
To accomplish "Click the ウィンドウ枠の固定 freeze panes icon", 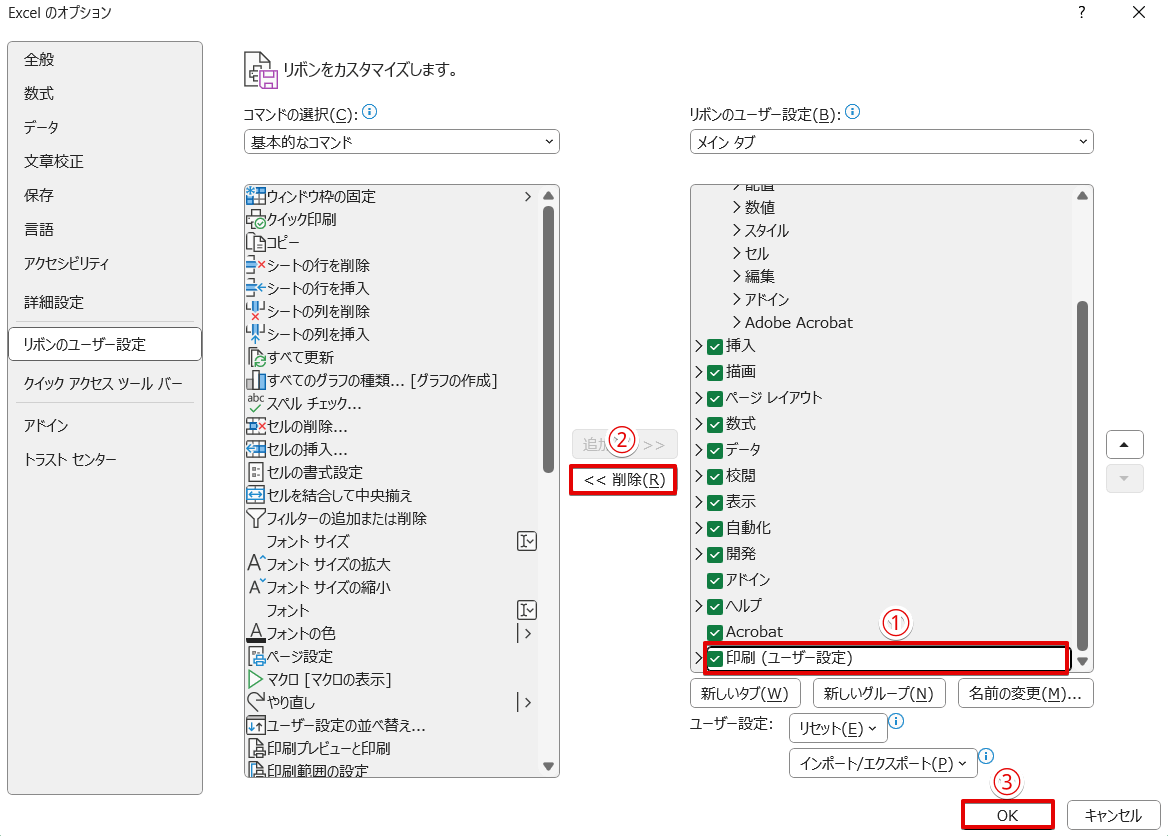I will point(252,195).
